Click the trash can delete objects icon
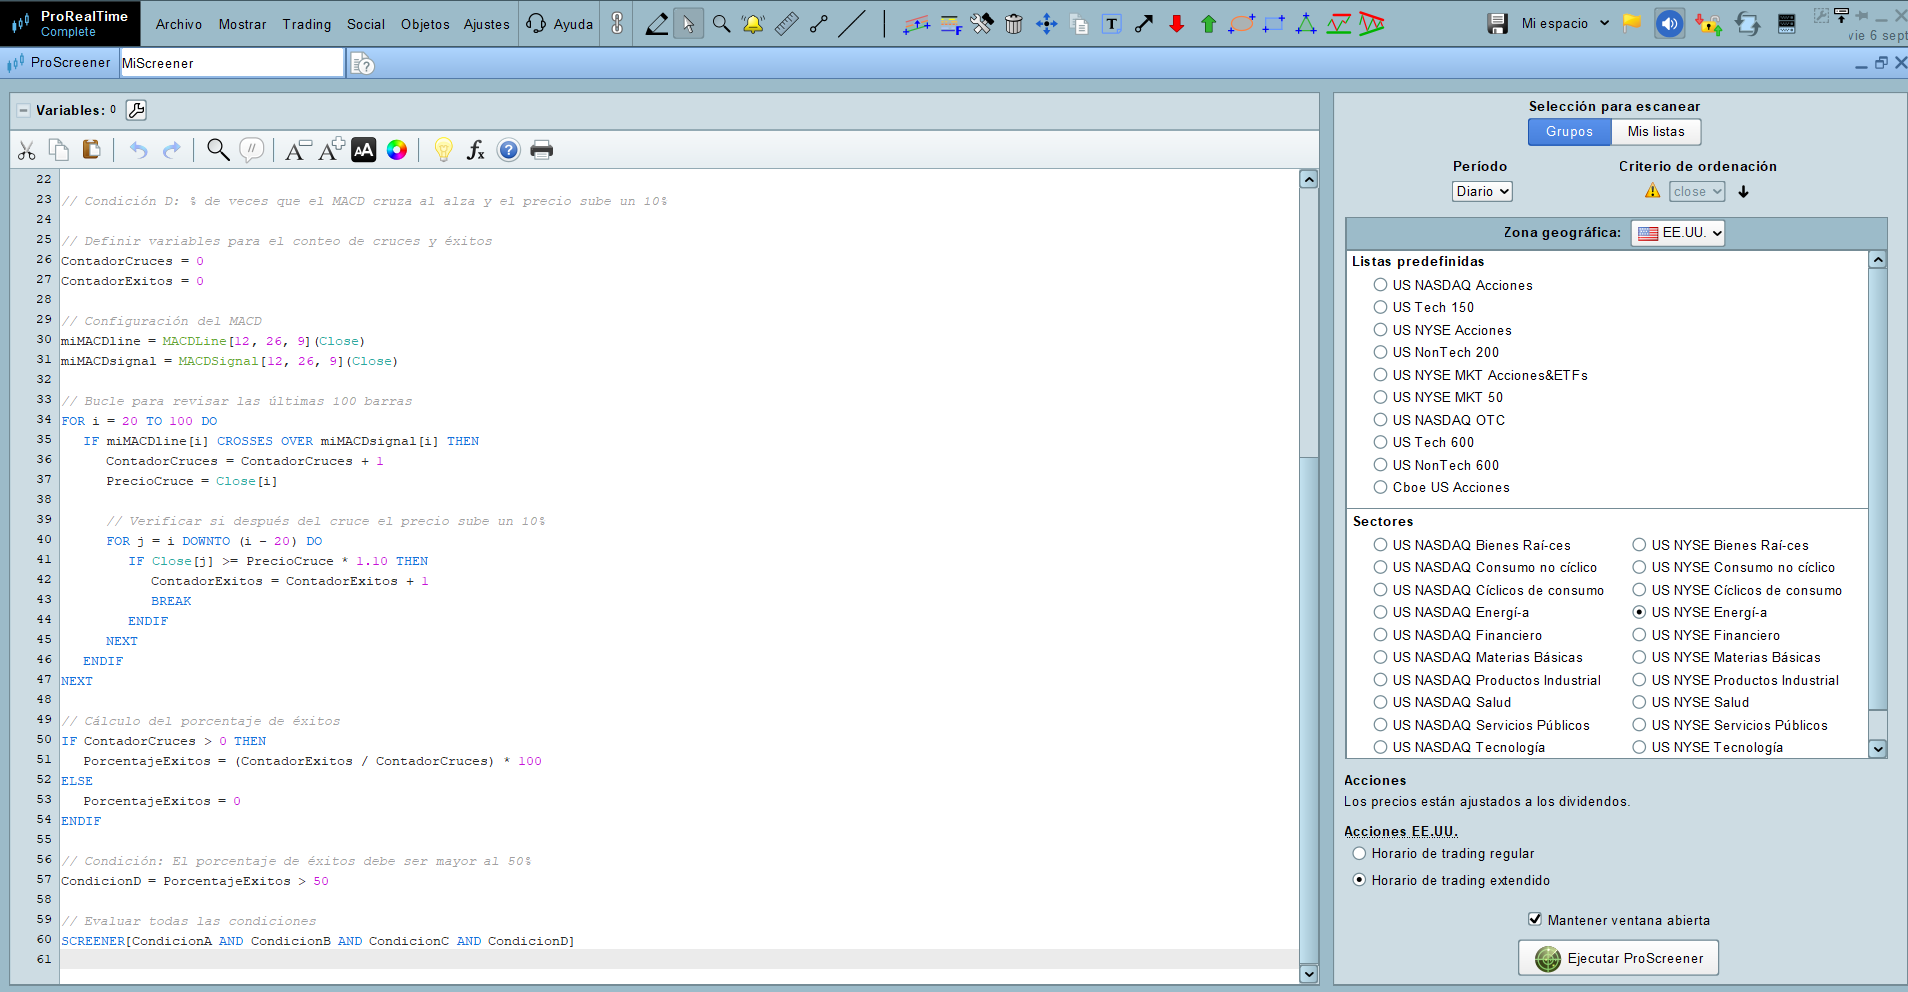The height and width of the screenshot is (992, 1908). click(1013, 24)
